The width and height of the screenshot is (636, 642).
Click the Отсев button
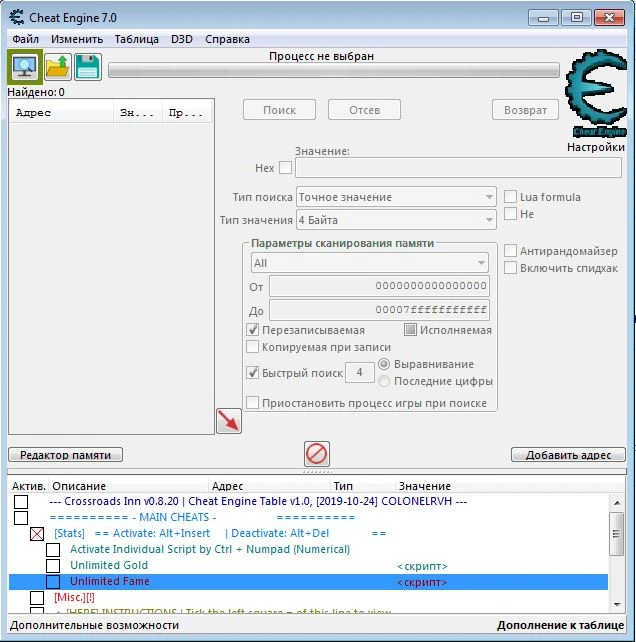coord(364,110)
